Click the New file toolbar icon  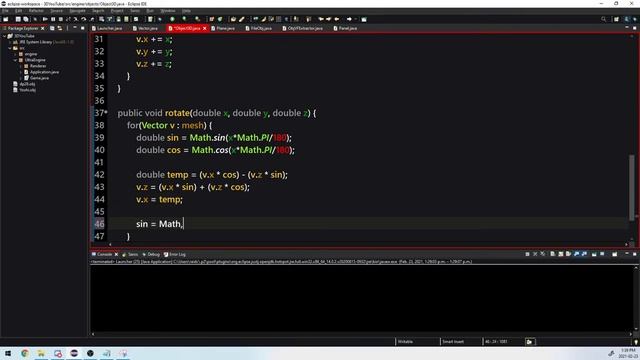coord(6,19)
